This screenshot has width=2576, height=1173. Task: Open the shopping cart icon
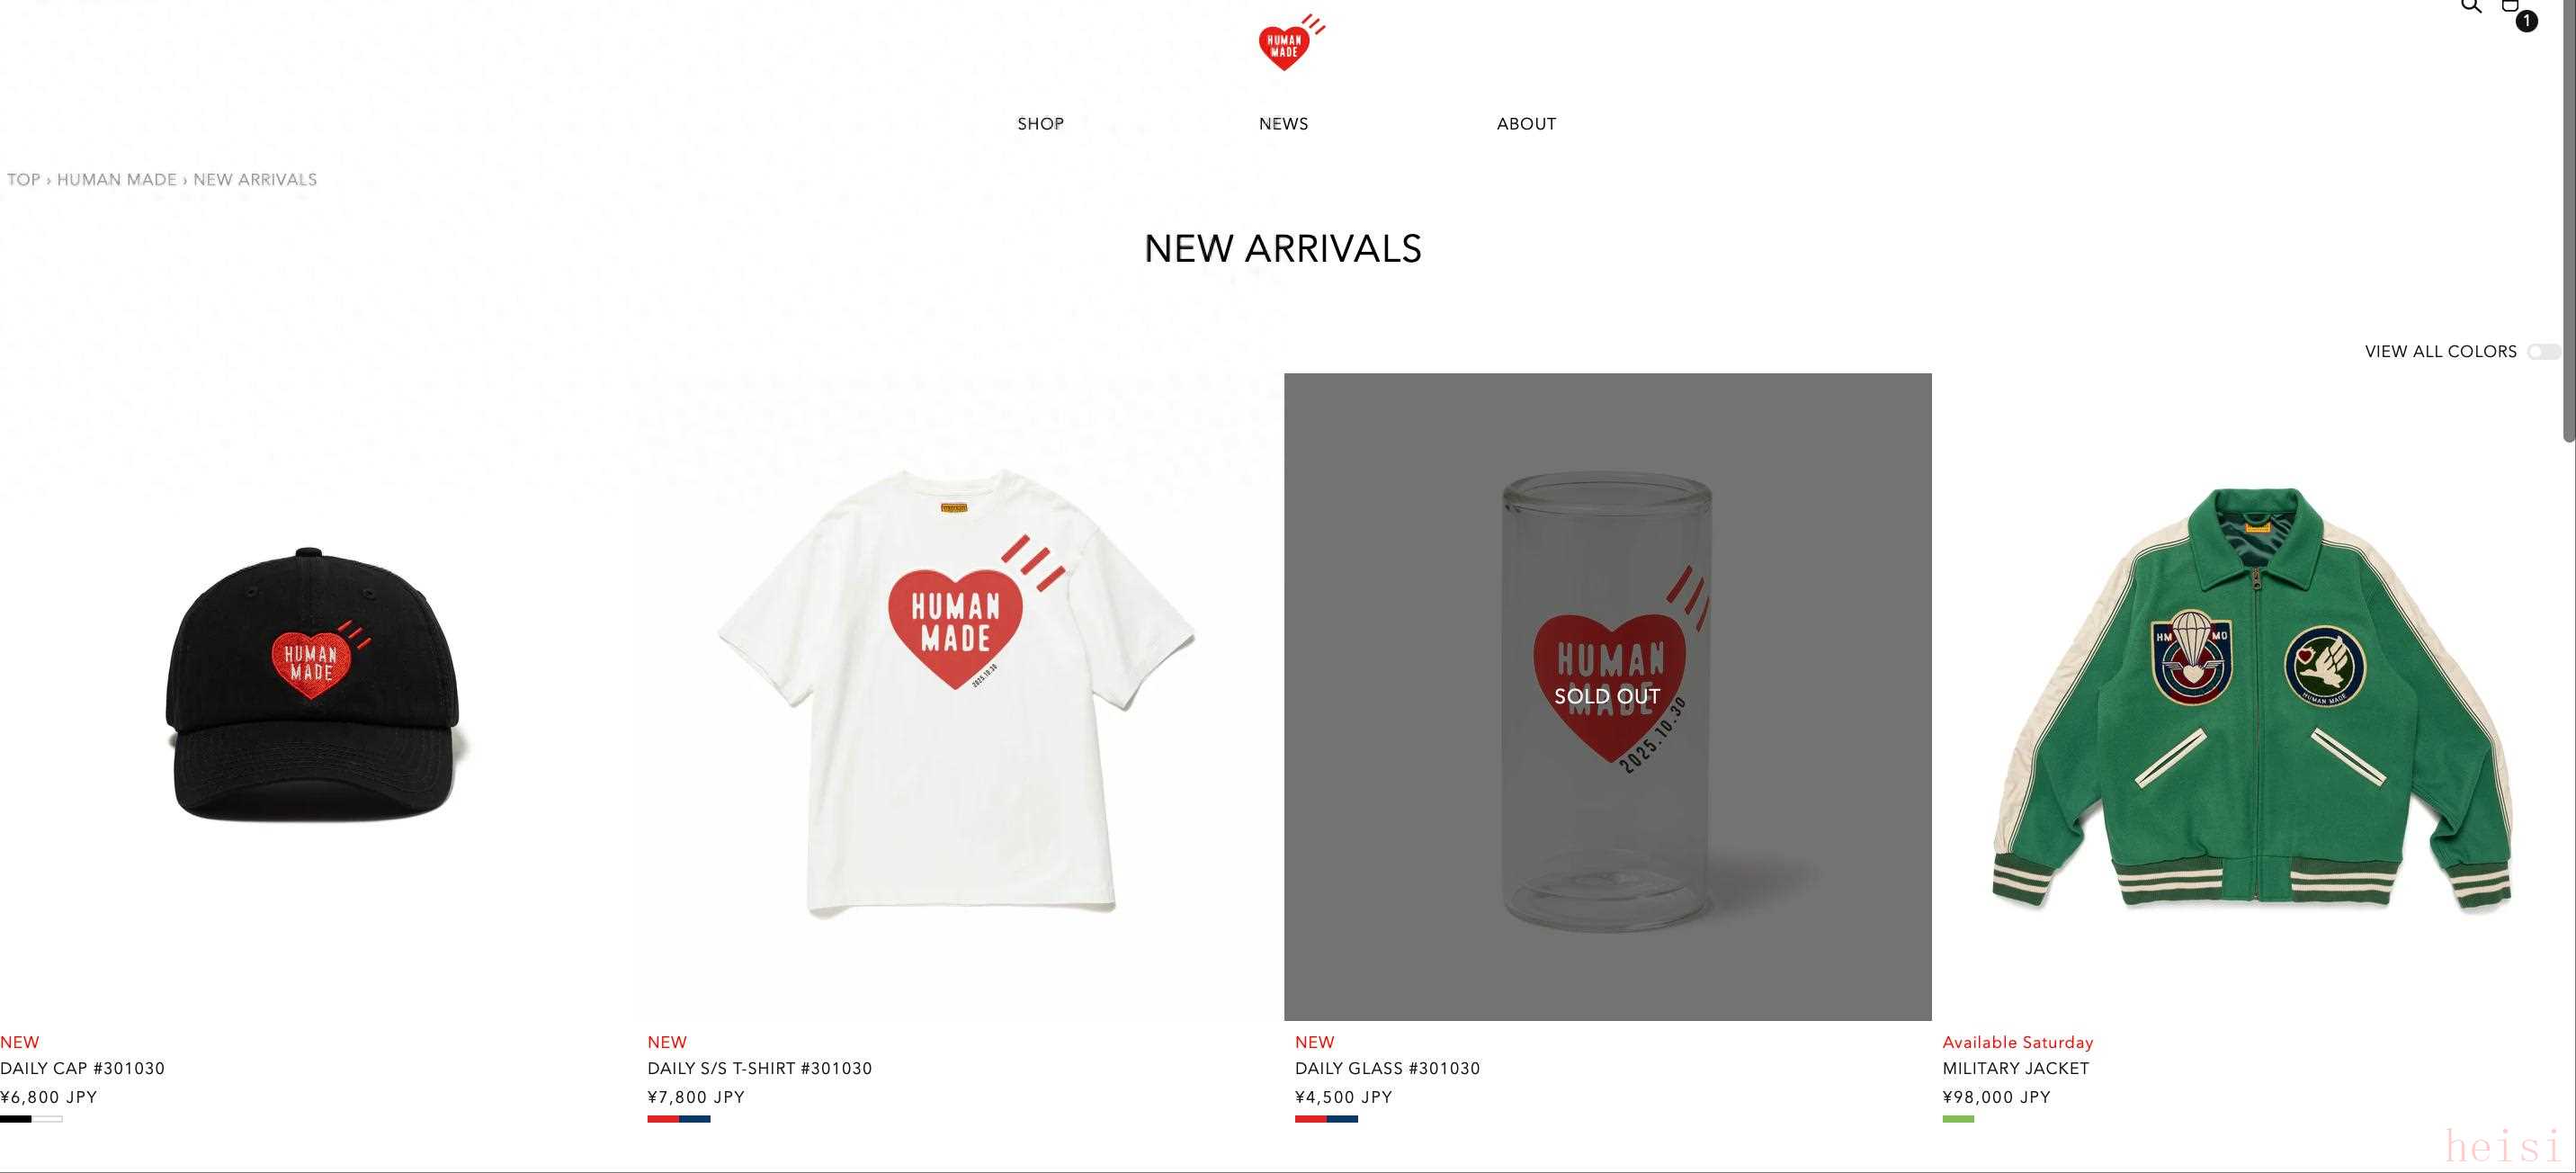[x=2510, y=5]
